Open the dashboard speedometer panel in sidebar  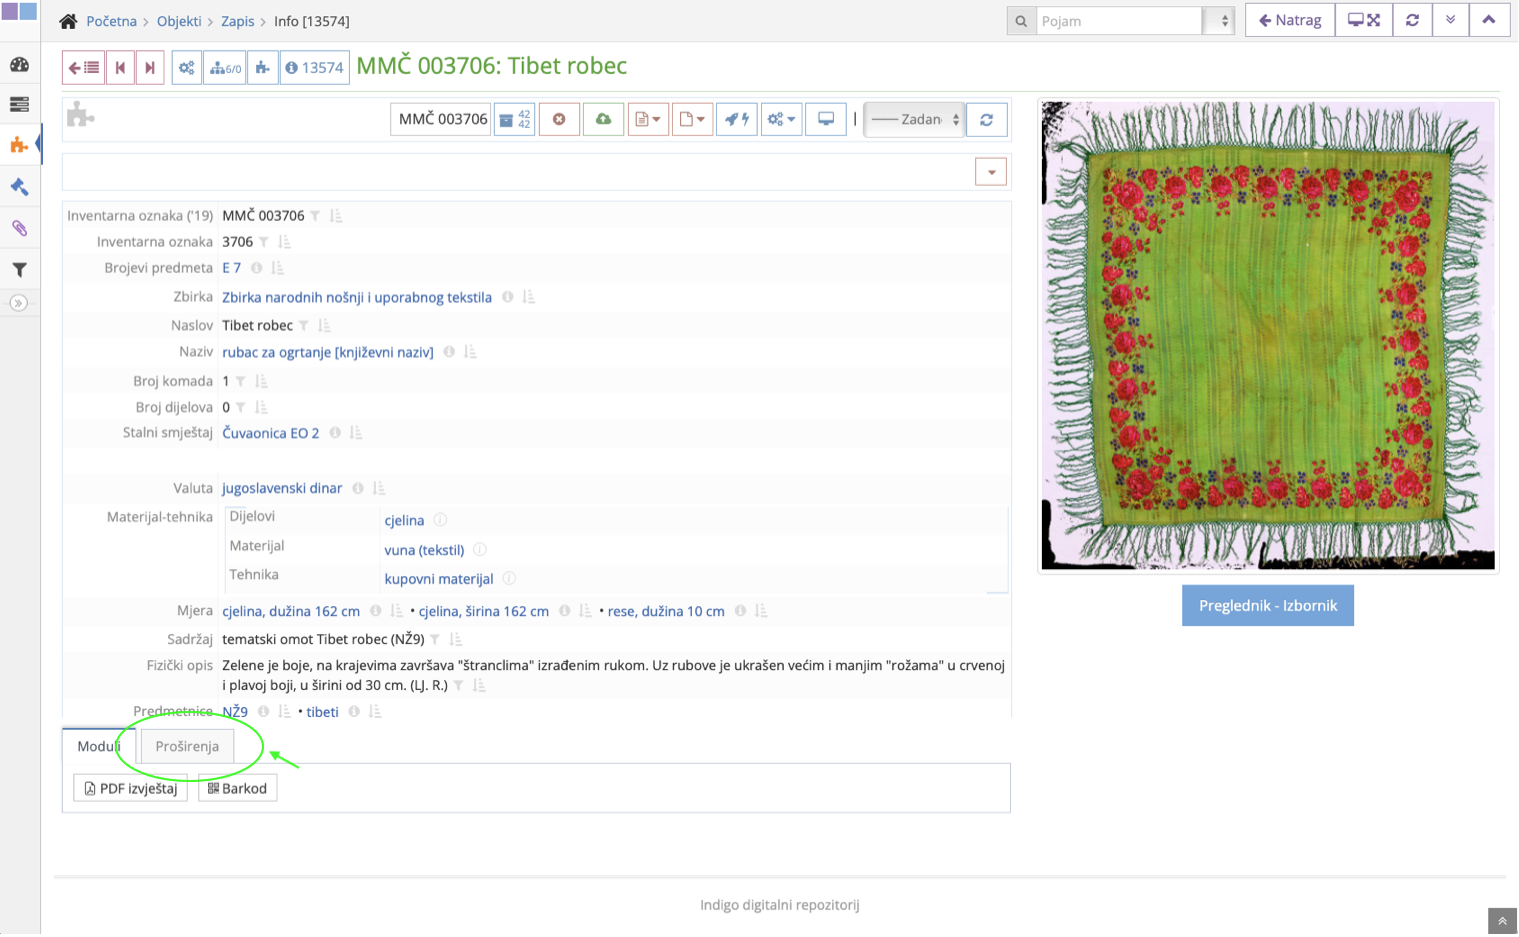[x=20, y=64]
